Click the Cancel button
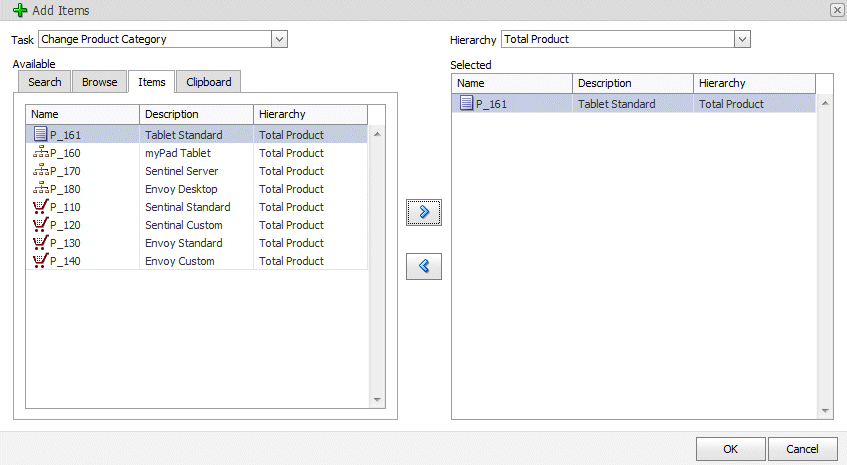 803,449
